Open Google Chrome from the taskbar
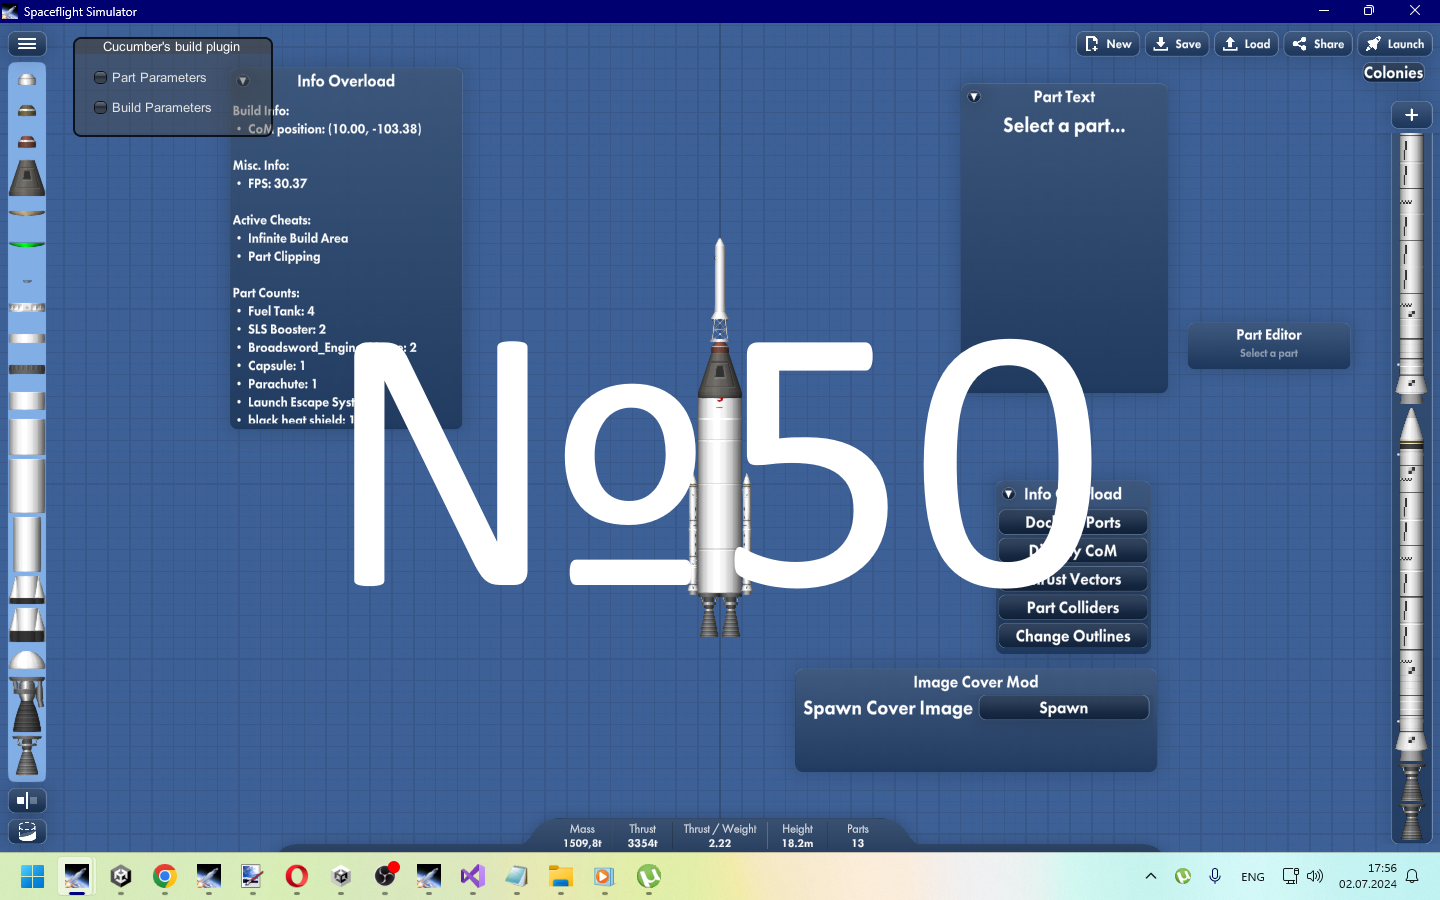 pyautogui.click(x=165, y=877)
